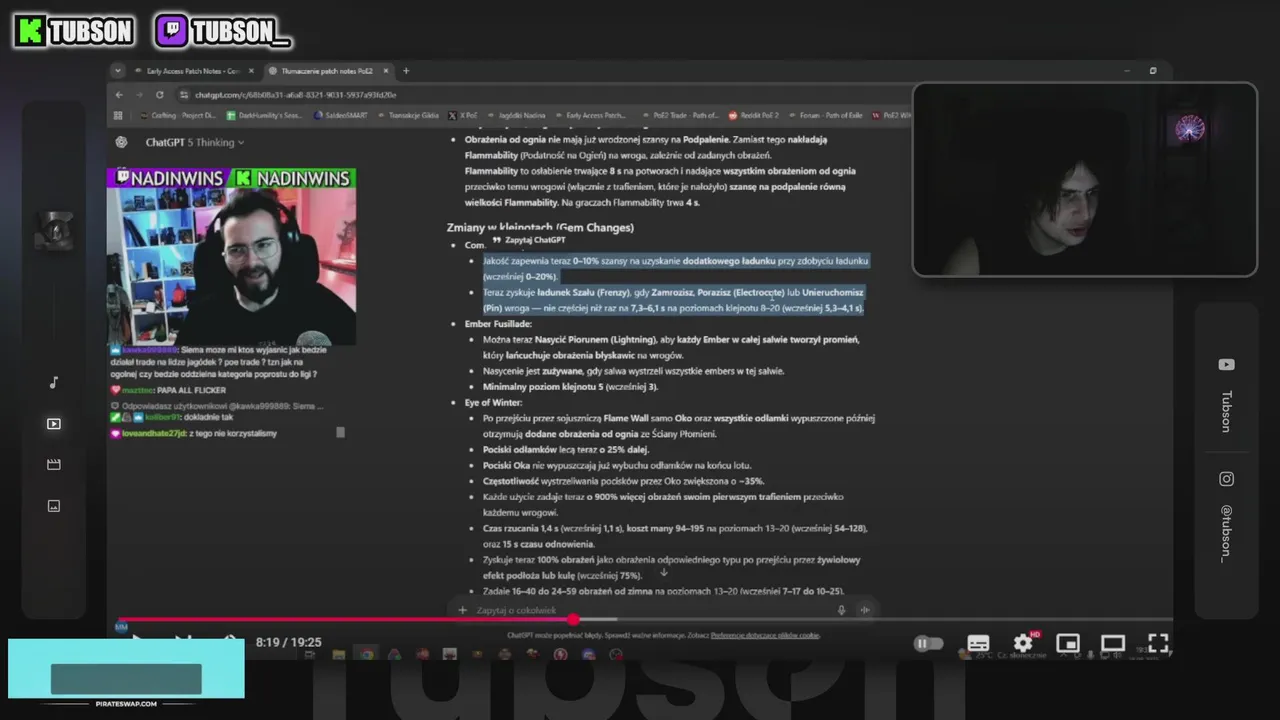The height and width of the screenshot is (720, 1280).
Task: Click the ChatGPT logo icon in header
Action: pyautogui.click(x=121, y=142)
